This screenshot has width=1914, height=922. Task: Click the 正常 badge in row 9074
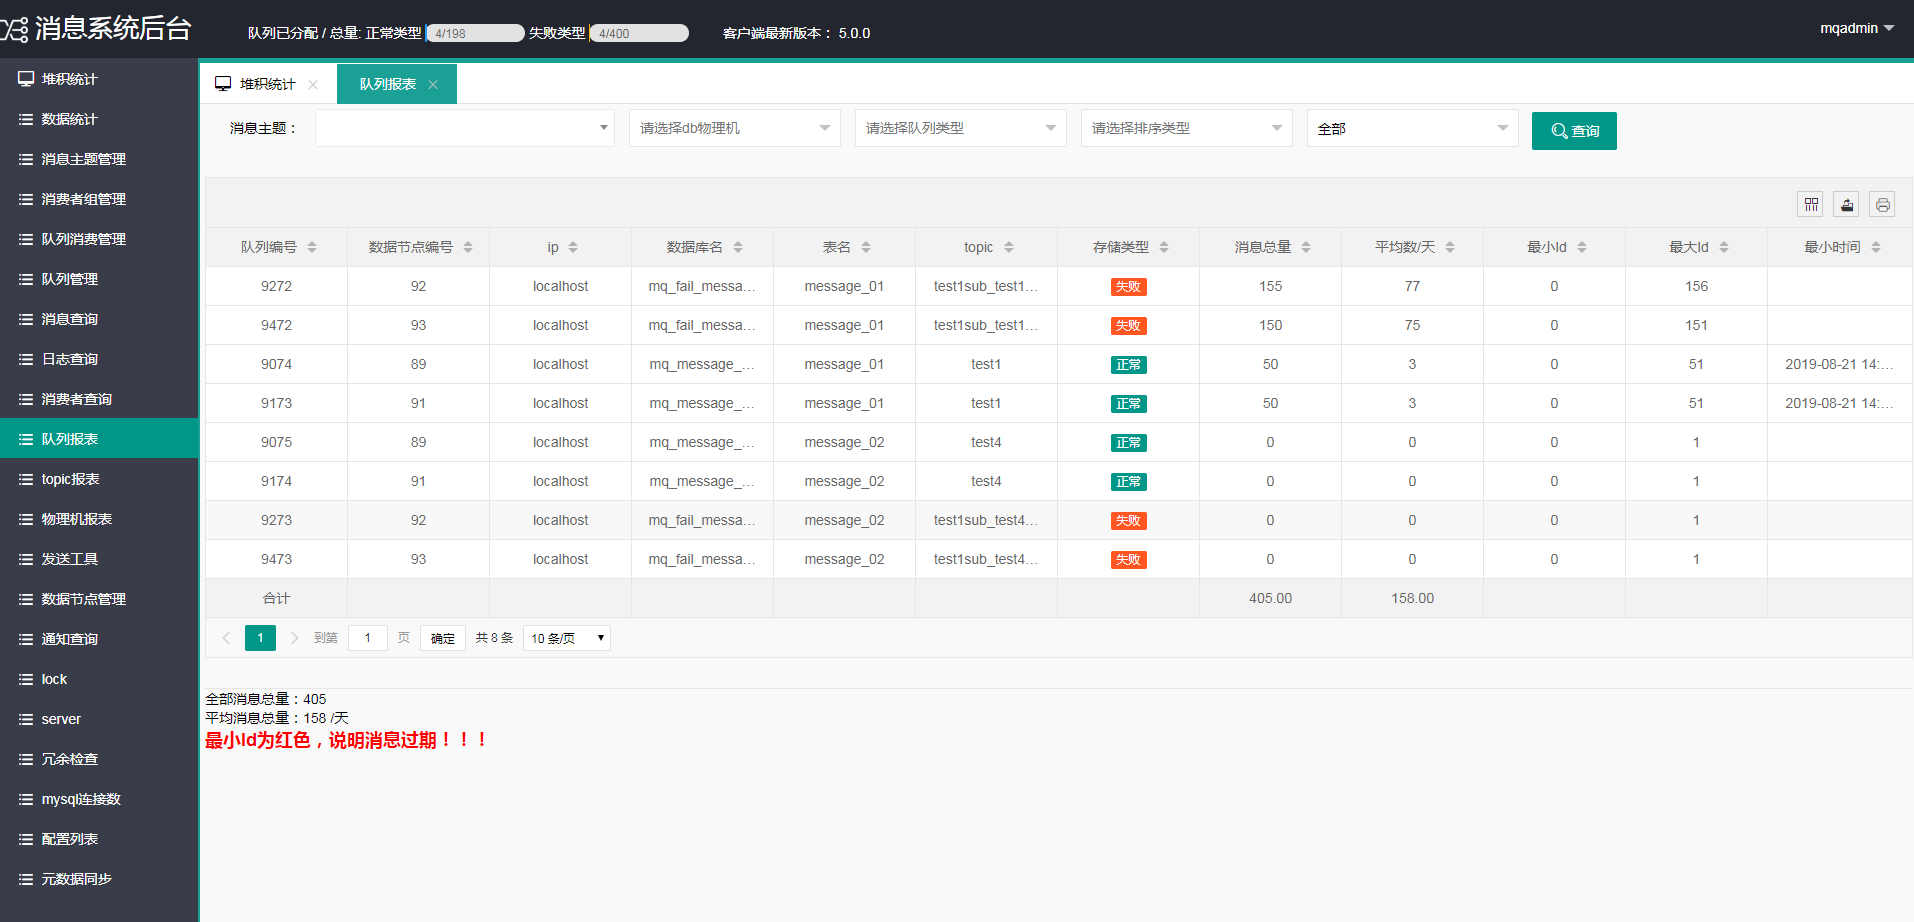click(1129, 365)
